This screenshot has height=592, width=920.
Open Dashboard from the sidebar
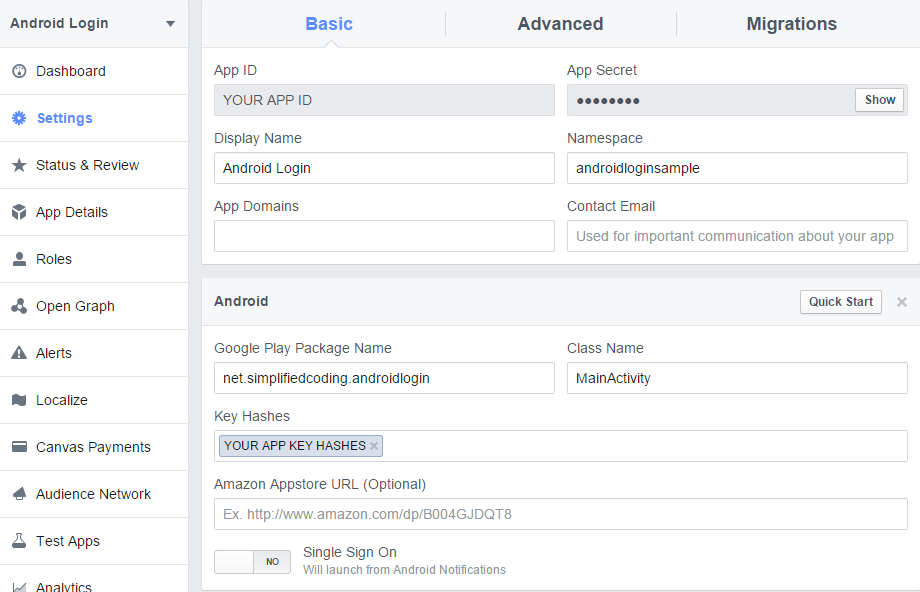tap(94, 71)
